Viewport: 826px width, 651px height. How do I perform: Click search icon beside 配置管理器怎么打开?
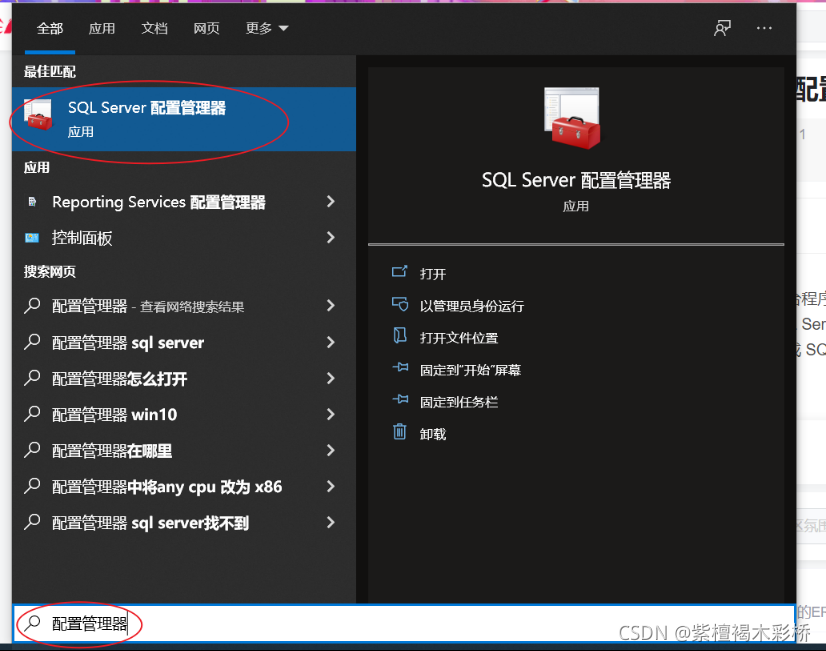click(32, 378)
